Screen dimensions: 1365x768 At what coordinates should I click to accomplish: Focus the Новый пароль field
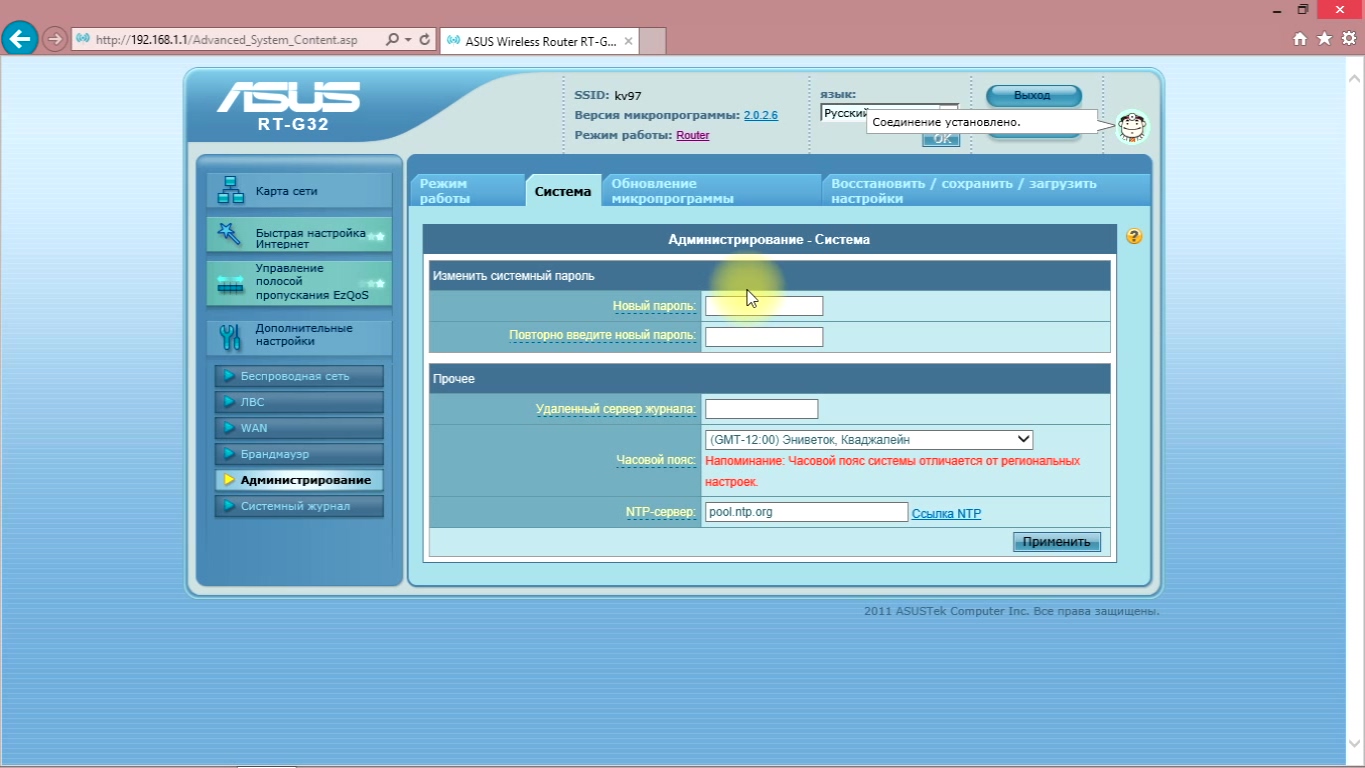click(x=764, y=306)
